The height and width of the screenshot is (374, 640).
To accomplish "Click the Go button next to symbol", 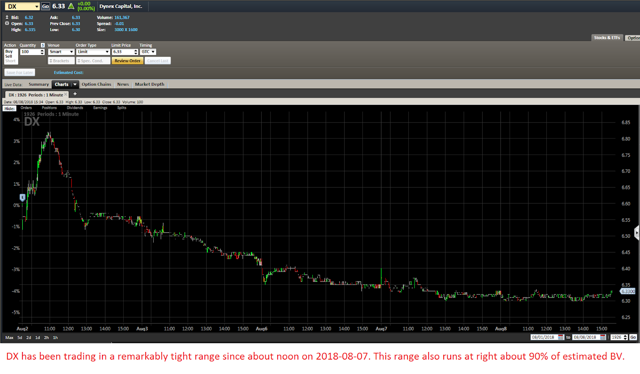I will point(45,6).
